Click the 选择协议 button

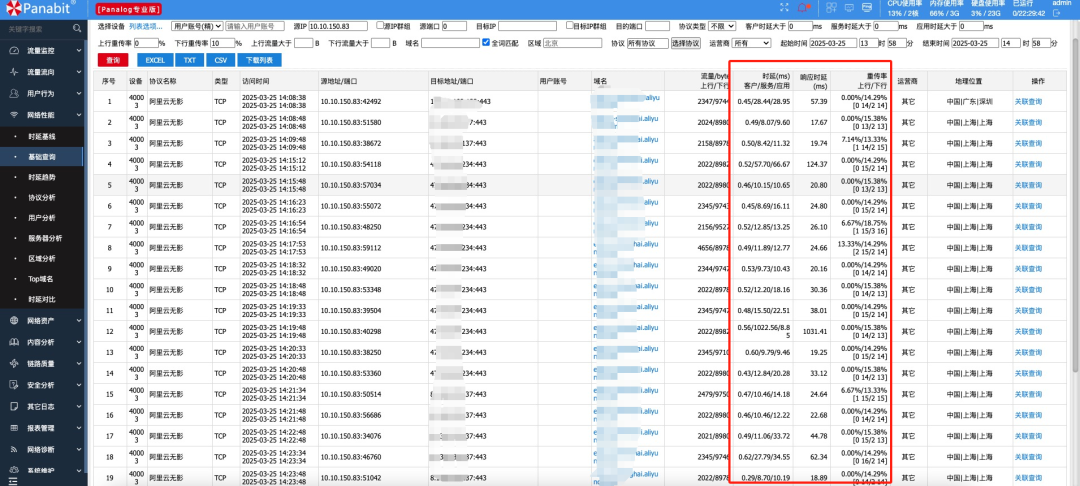click(685, 43)
